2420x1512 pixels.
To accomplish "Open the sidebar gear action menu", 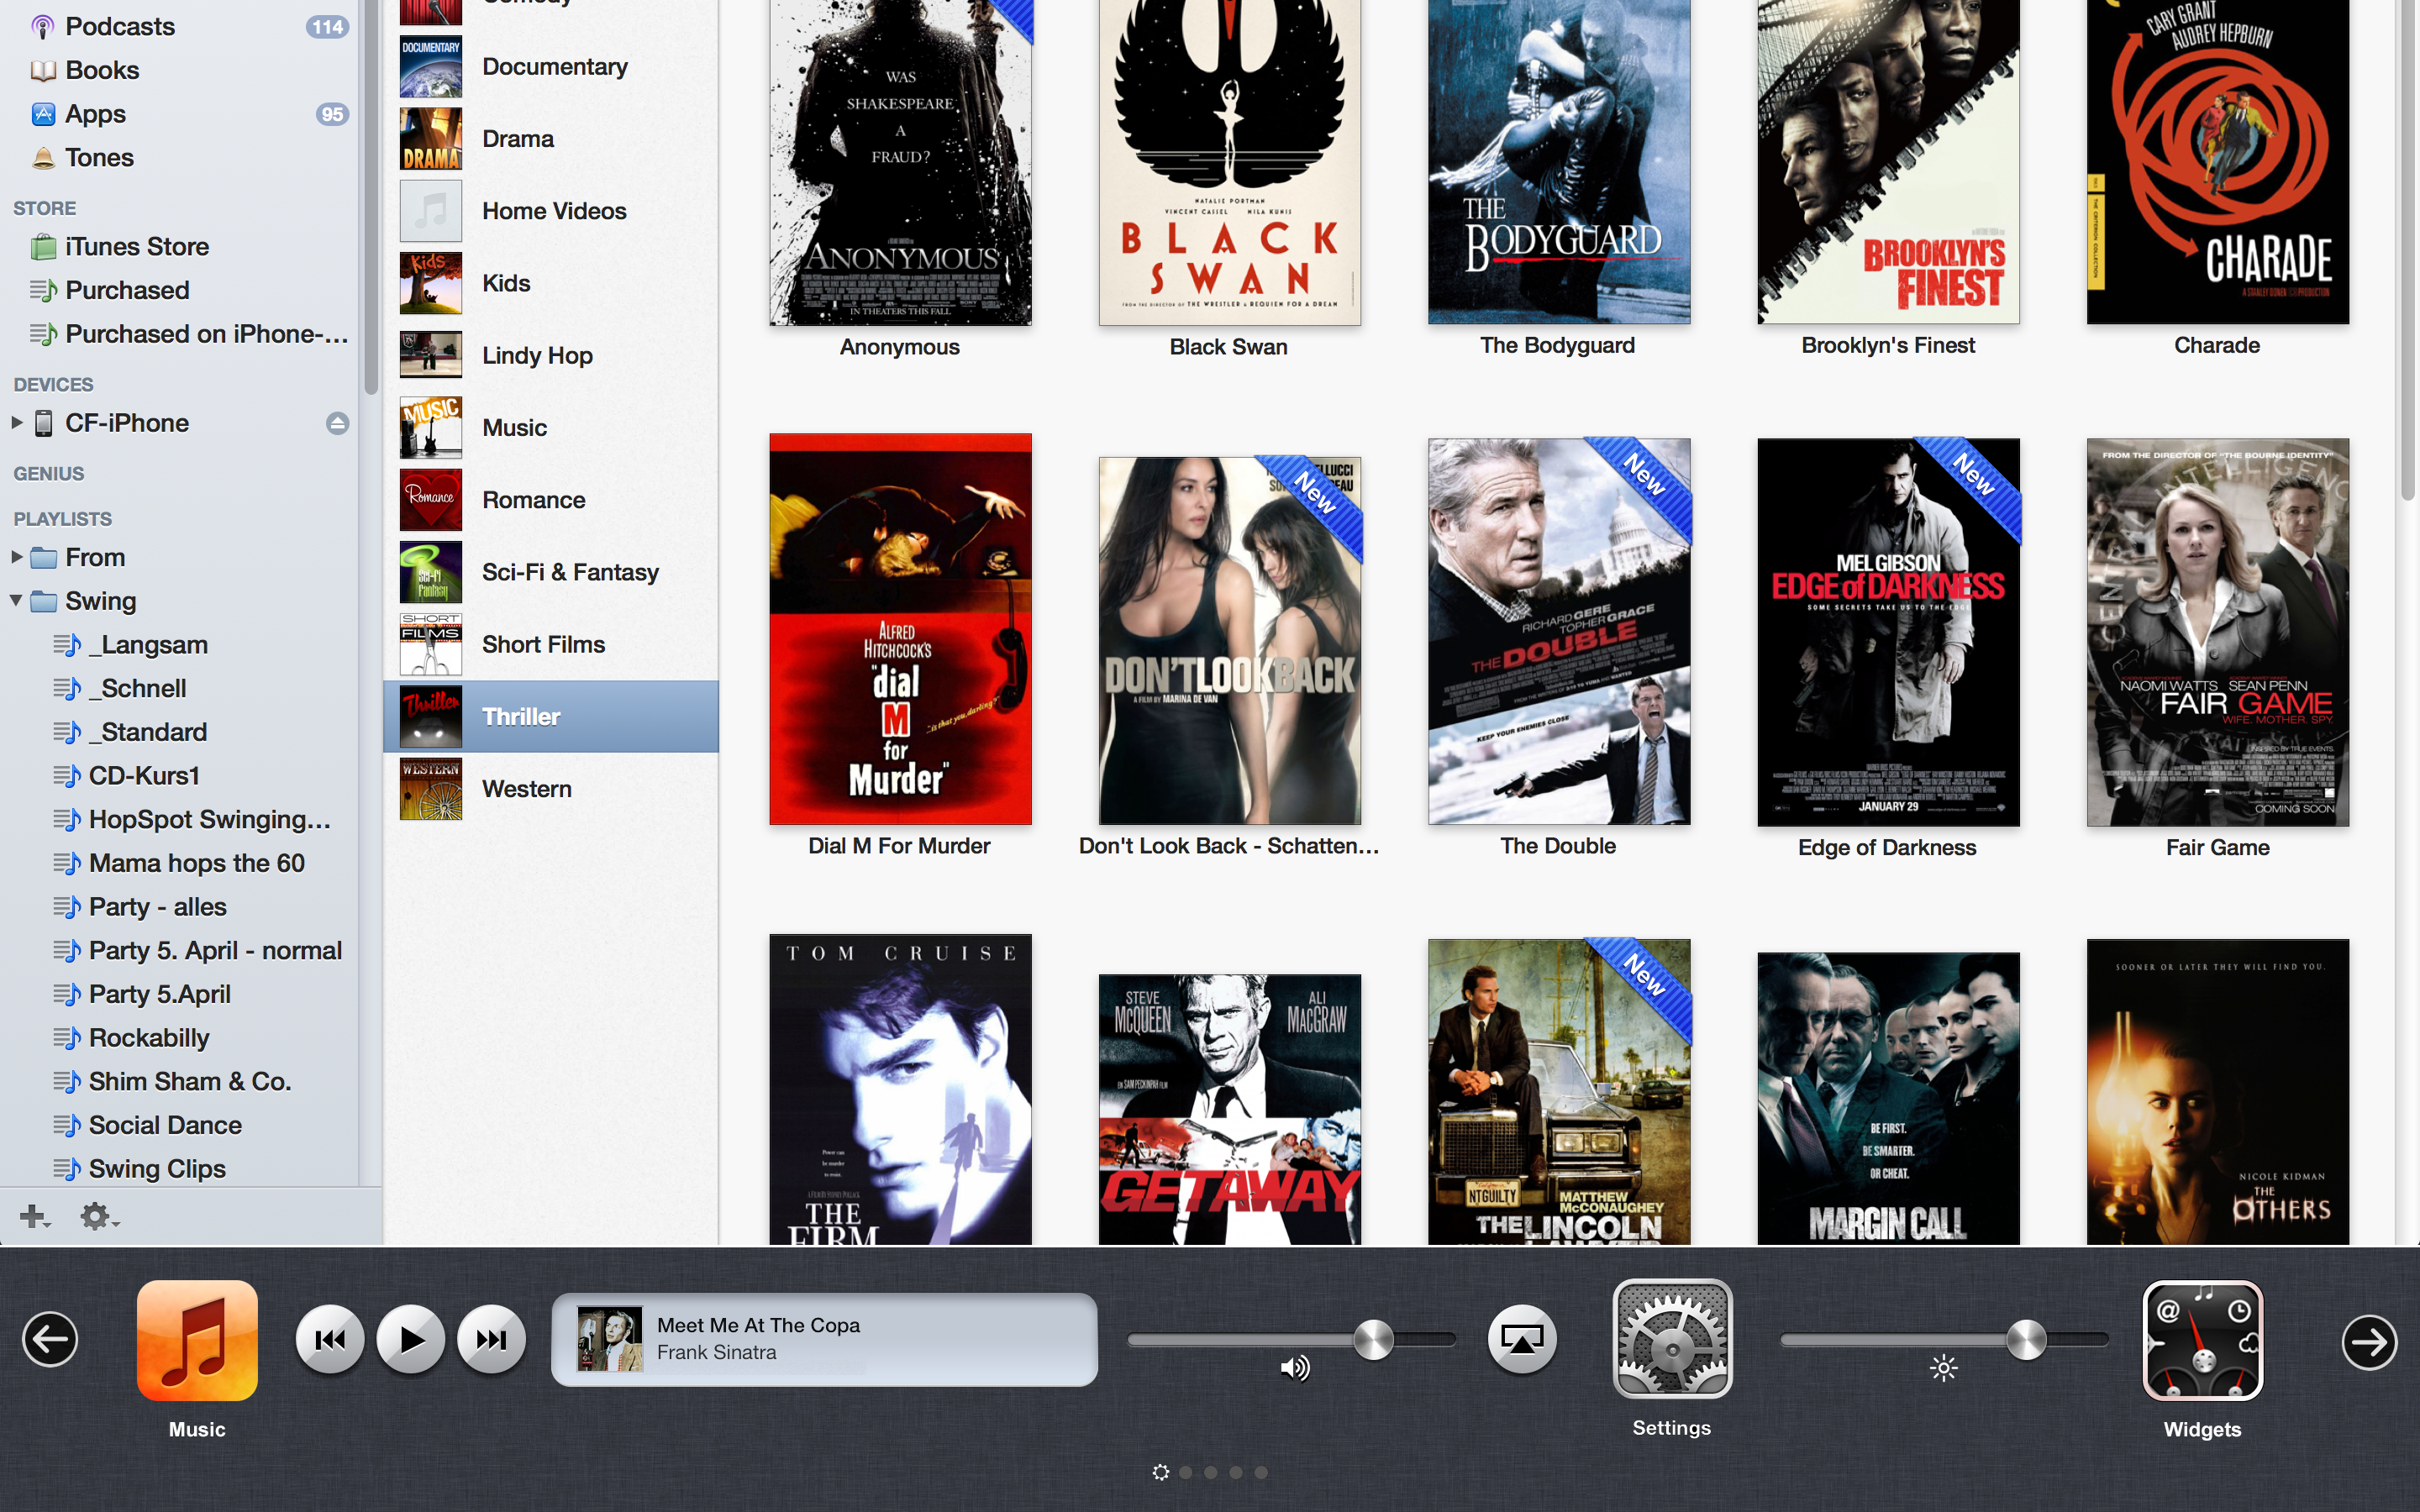I will pyautogui.click(x=98, y=1216).
